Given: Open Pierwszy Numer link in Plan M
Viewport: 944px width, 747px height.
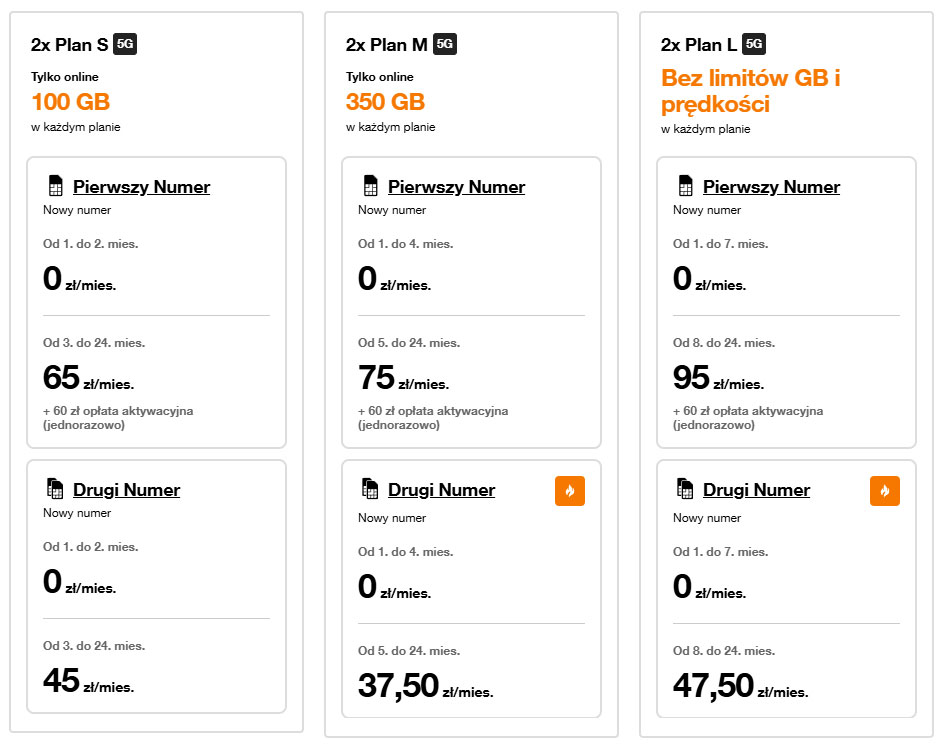Looking at the screenshot, I should pyautogui.click(x=456, y=187).
